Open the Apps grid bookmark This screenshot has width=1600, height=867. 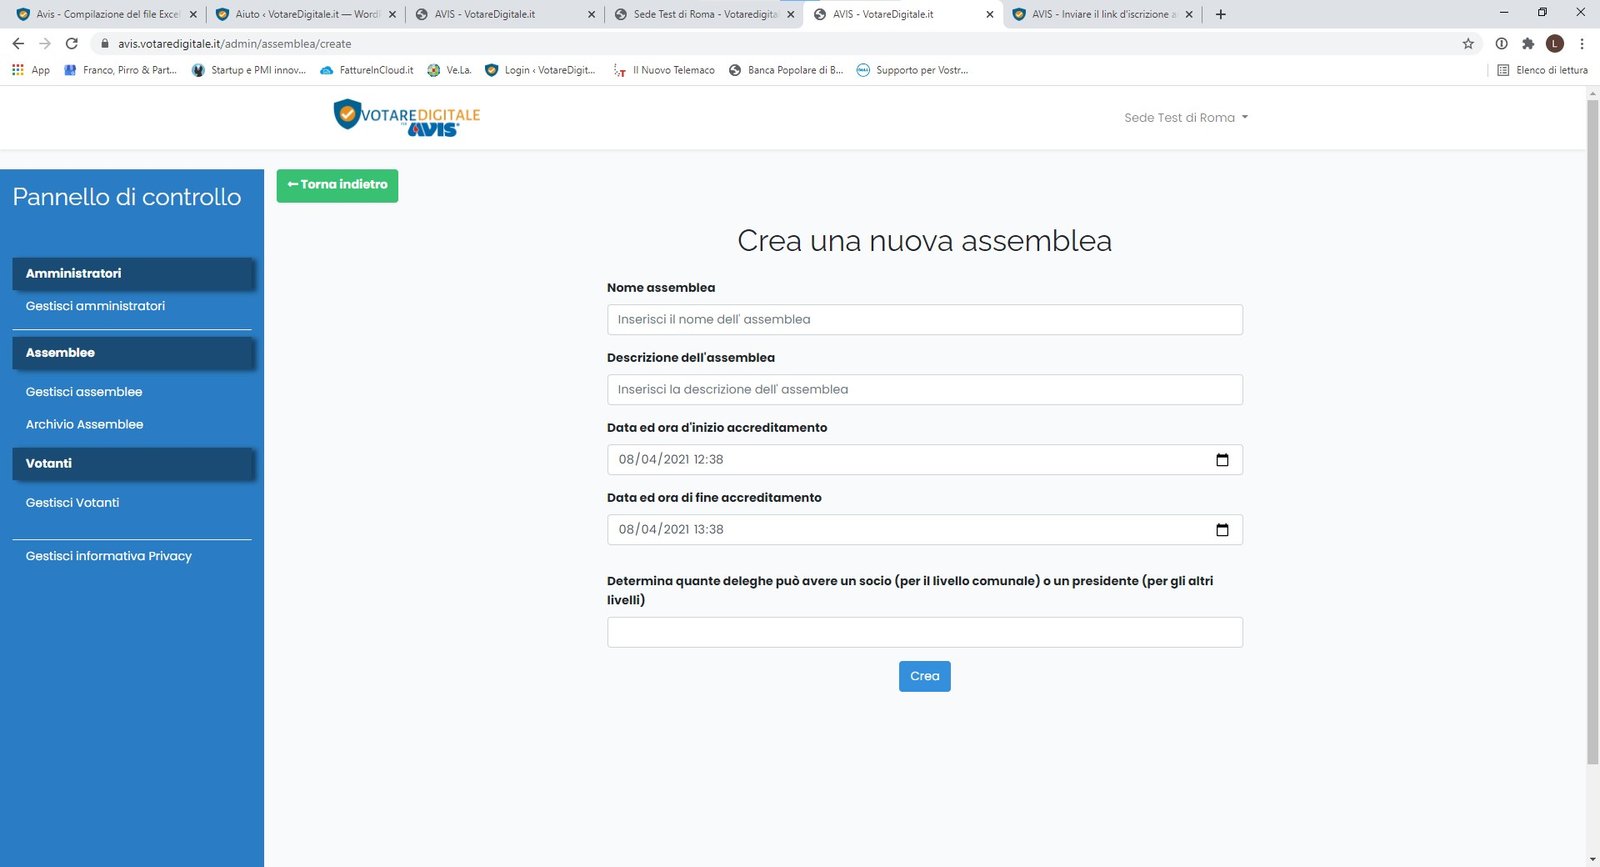coord(30,70)
